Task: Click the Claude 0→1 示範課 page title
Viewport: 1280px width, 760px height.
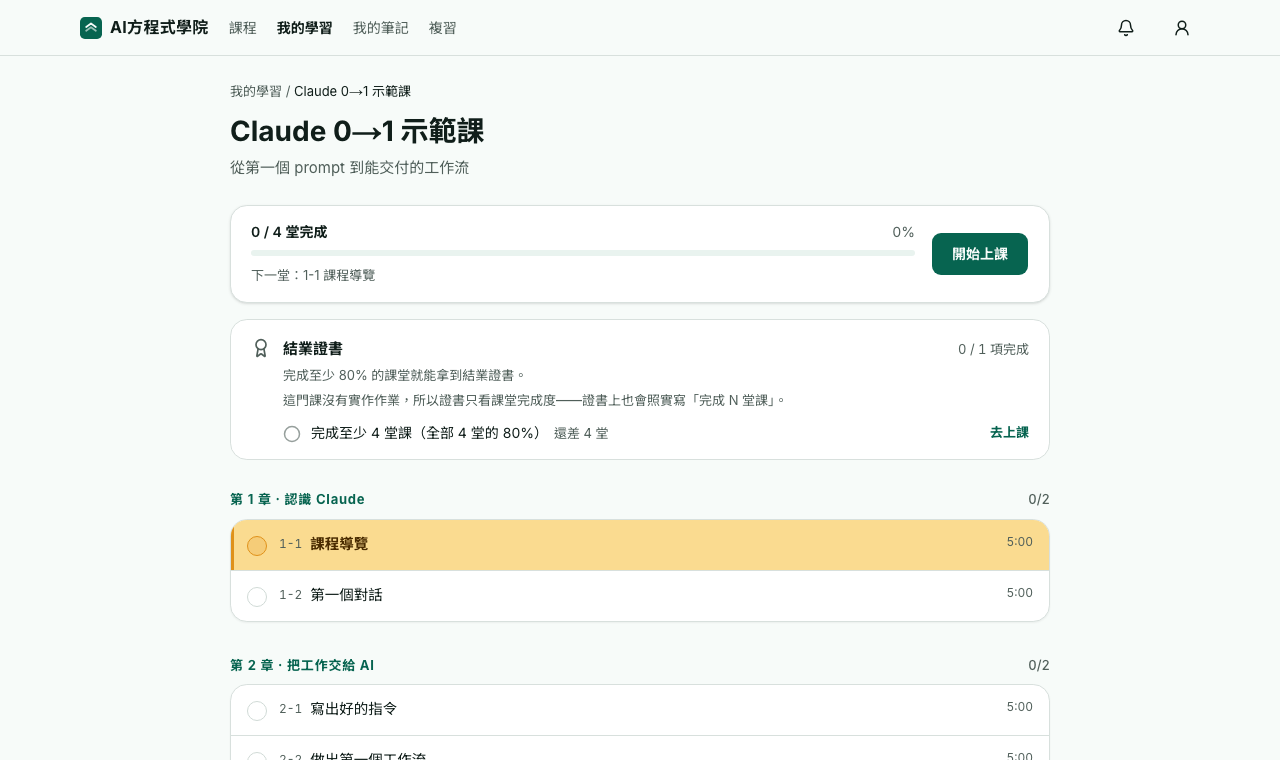Action: tap(357, 131)
